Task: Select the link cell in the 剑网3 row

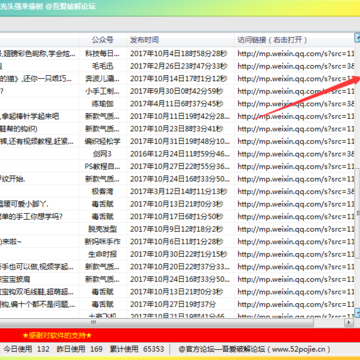Action: tap(294, 154)
